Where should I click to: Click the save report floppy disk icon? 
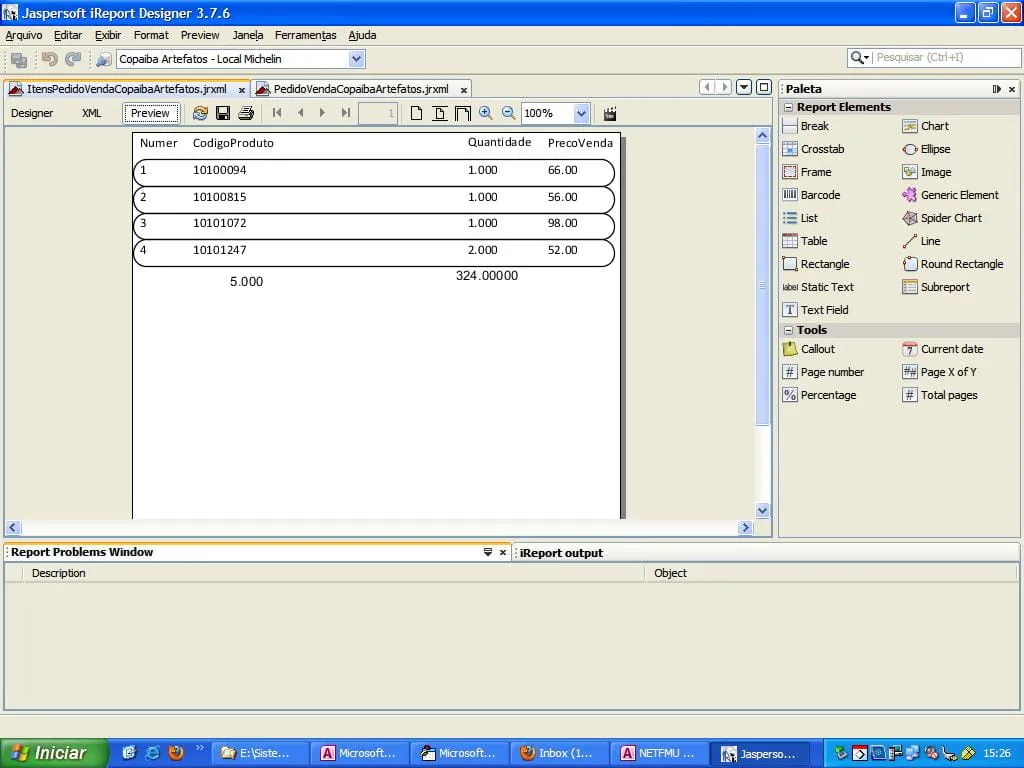(x=223, y=113)
